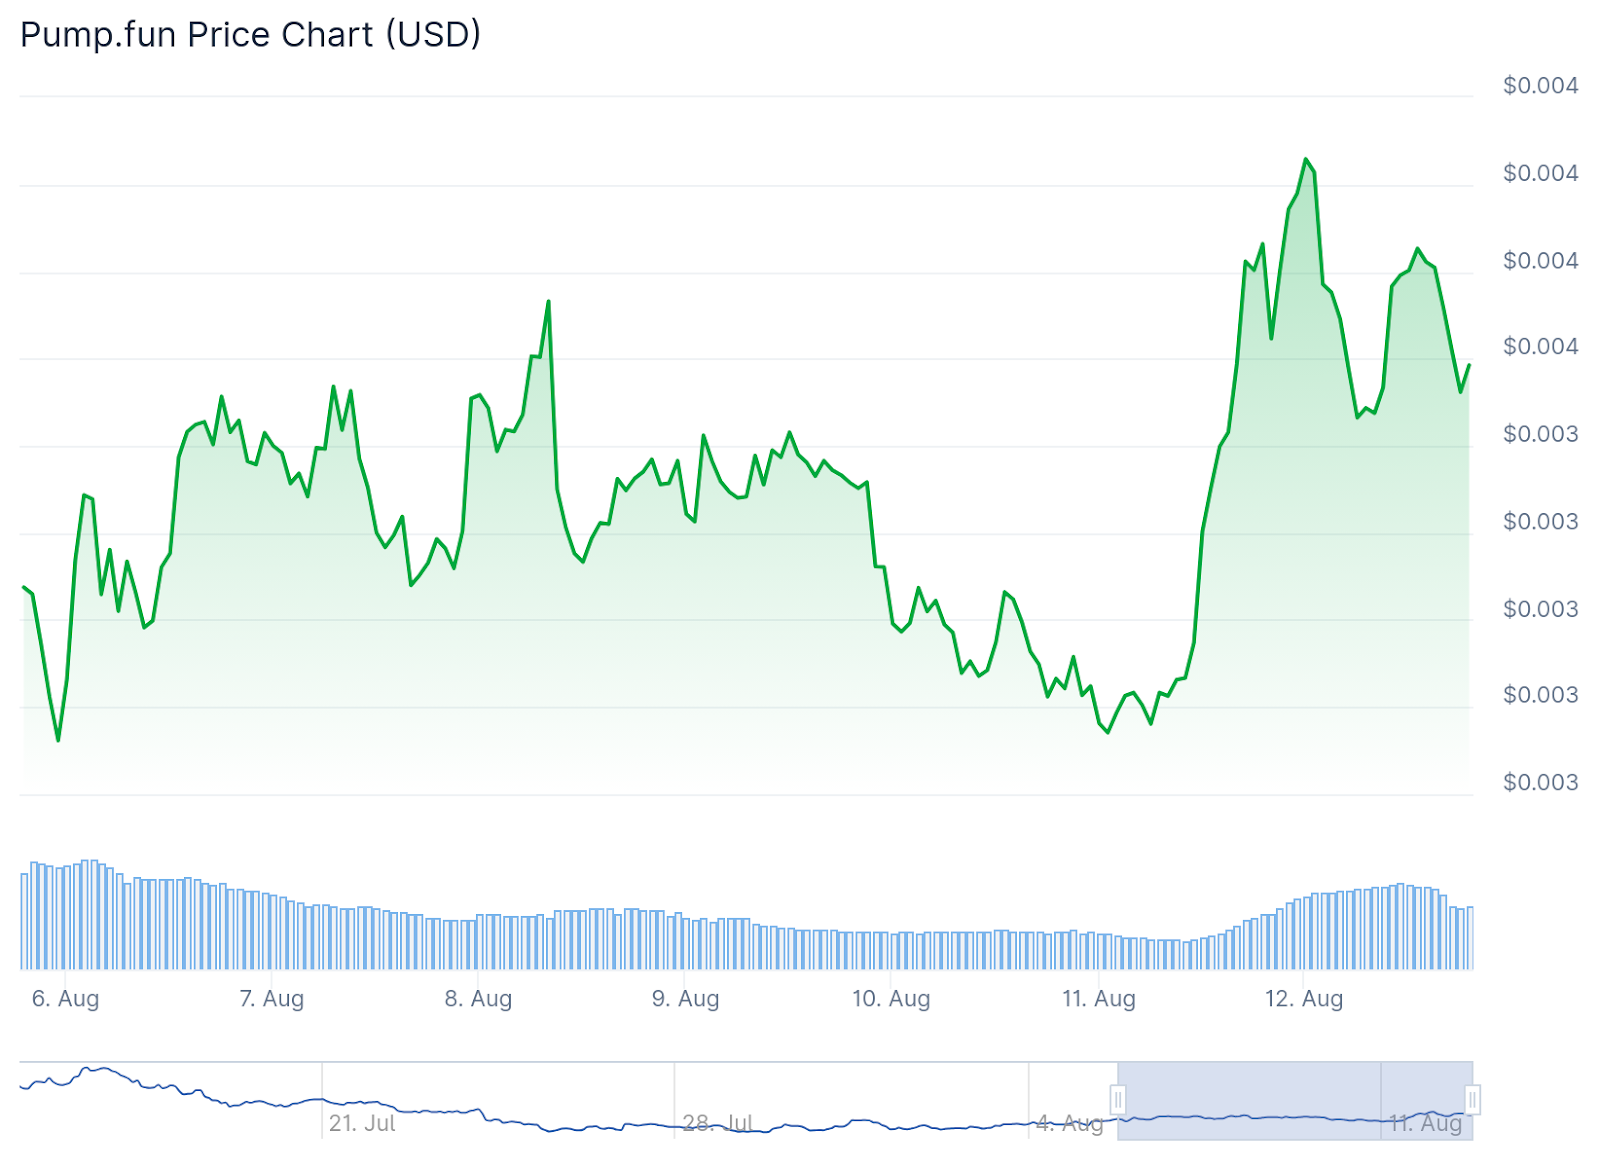Click the 28. Jul navigator label
The image size is (1600, 1168).
(717, 1123)
